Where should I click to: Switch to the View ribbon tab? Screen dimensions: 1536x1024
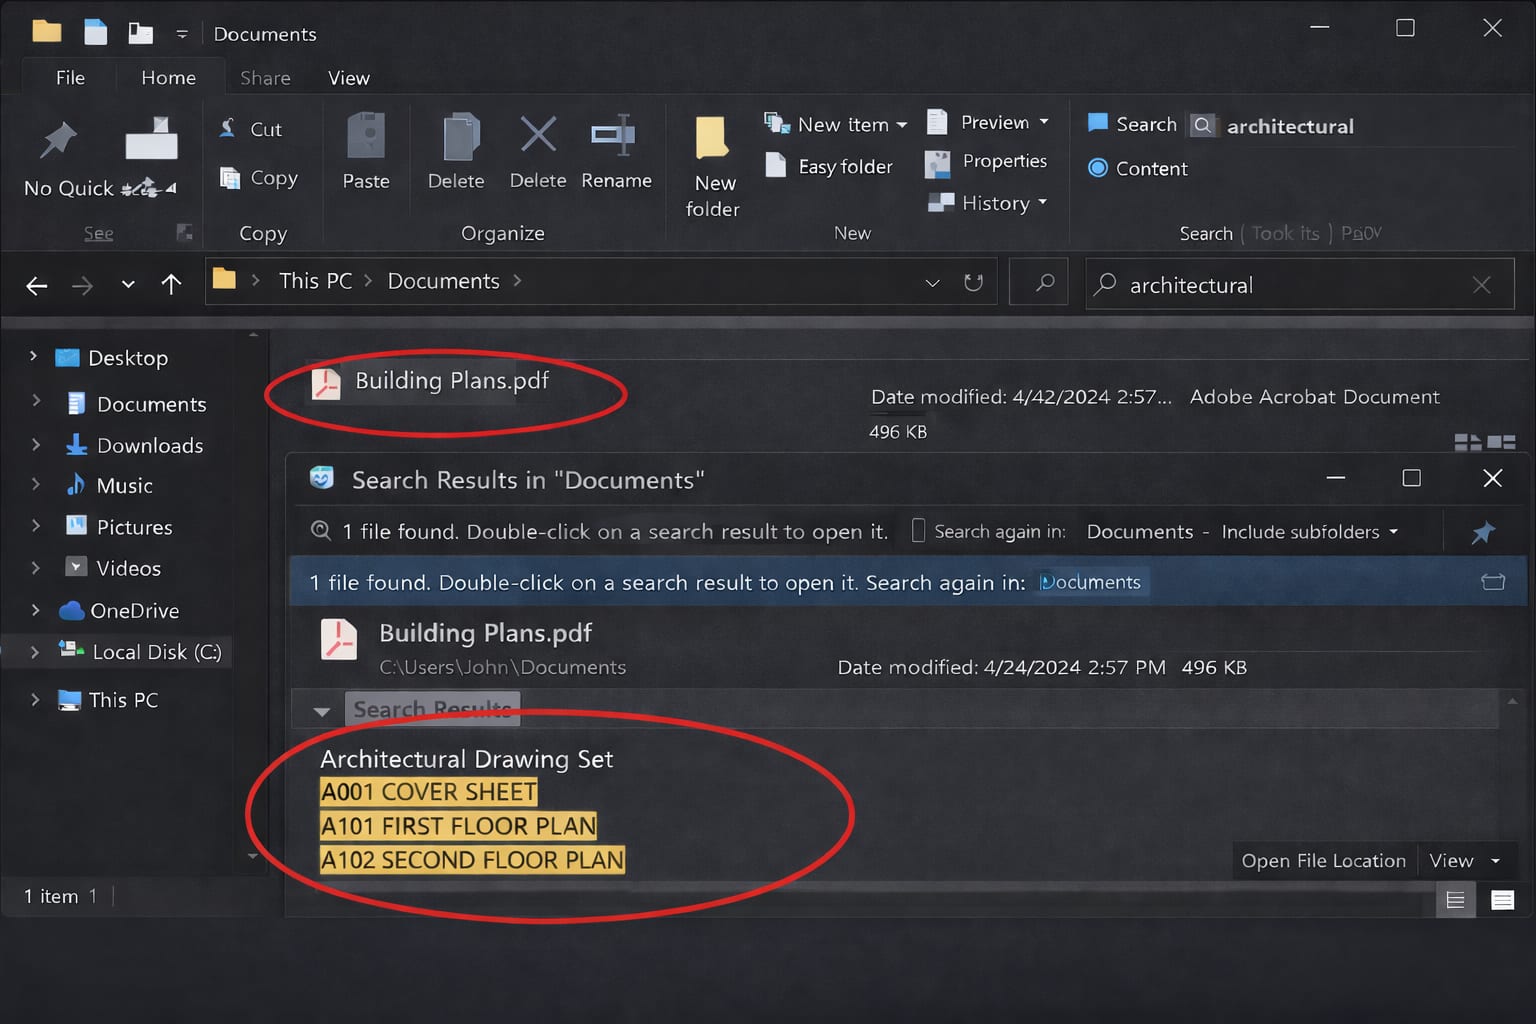(347, 77)
